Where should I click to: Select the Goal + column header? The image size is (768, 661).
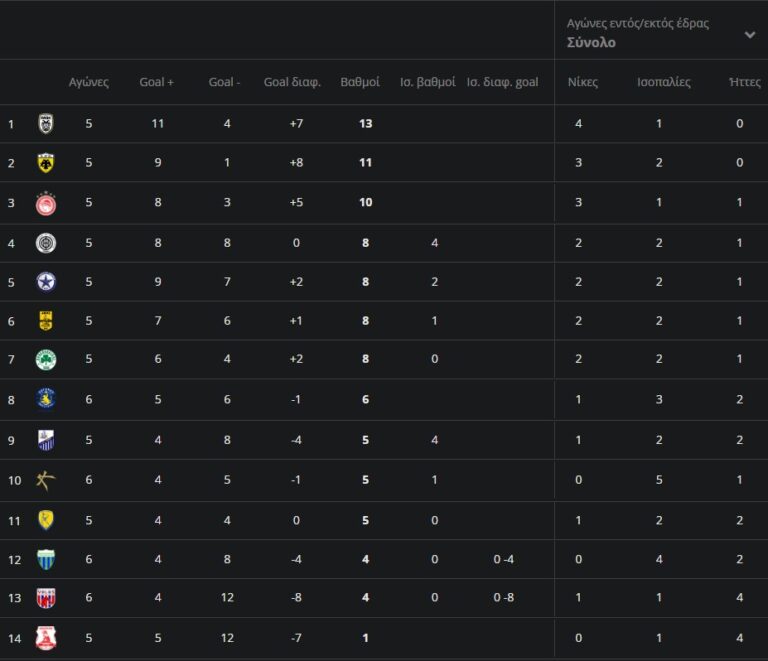pyautogui.click(x=157, y=83)
